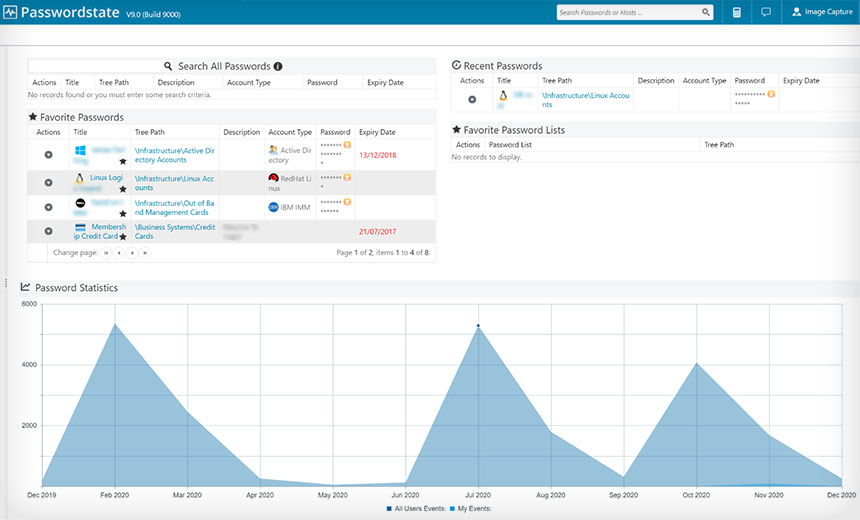The width and height of the screenshot is (860, 520).
Task: Click penguin icon in Recent Passwords row
Action: tap(503, 95)
